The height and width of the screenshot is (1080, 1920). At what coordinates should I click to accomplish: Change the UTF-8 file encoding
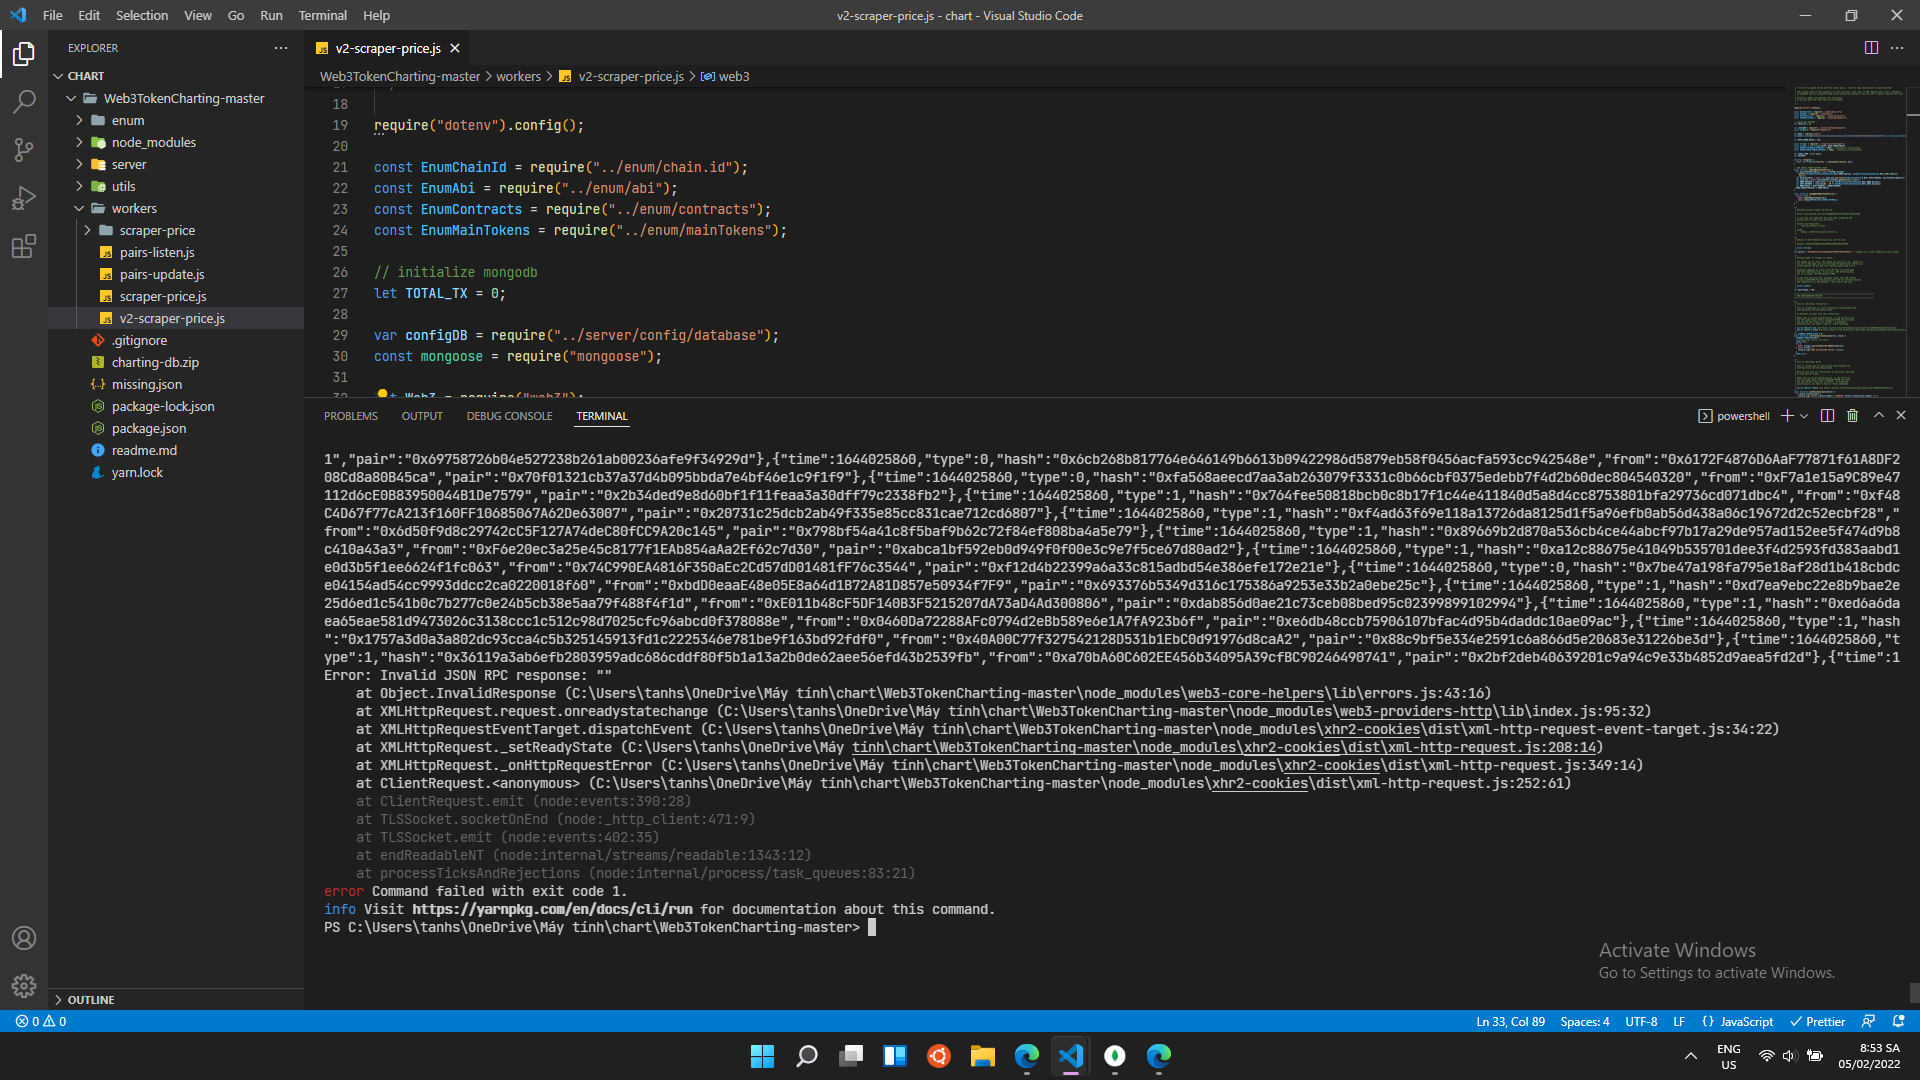click(x=1641, y=1021)
